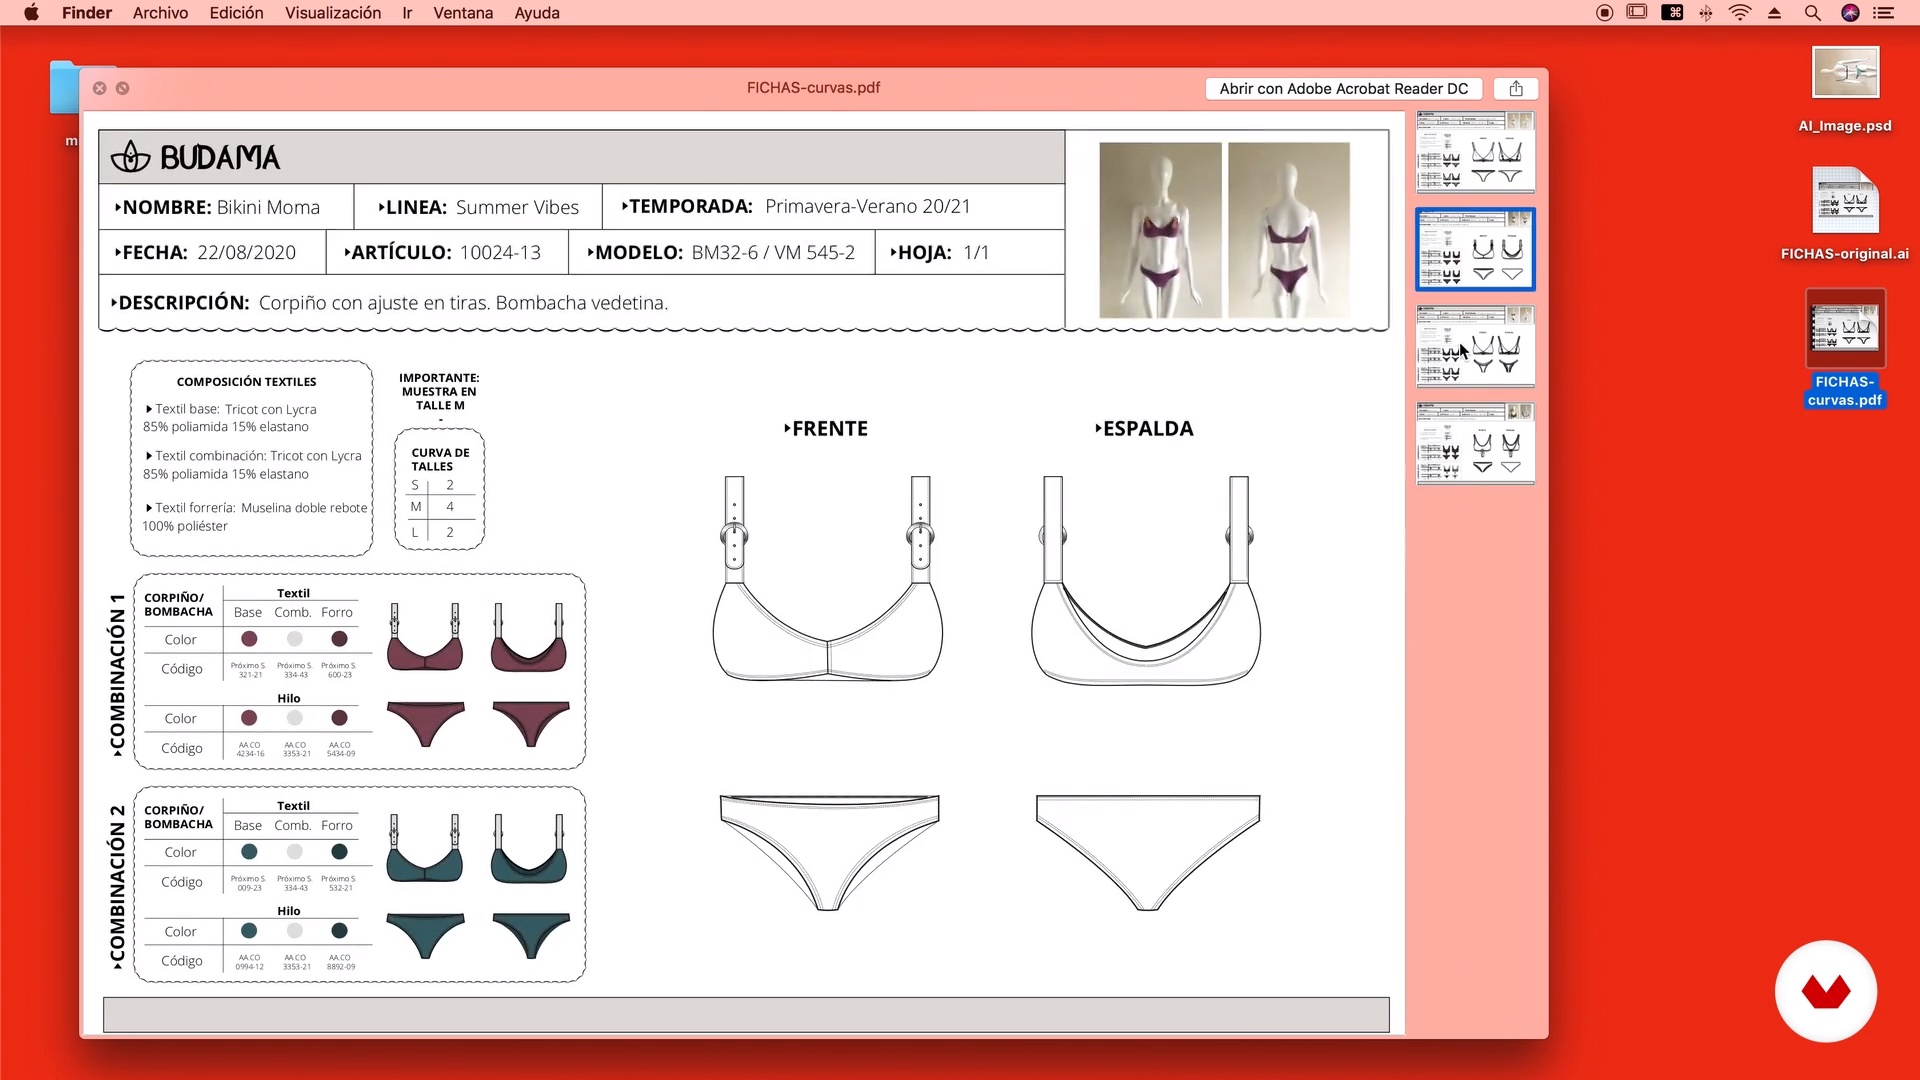Screen dimensions: 1920x1080
Task: Click the front mannequin photo
Action: click(x=1160, y=230)
